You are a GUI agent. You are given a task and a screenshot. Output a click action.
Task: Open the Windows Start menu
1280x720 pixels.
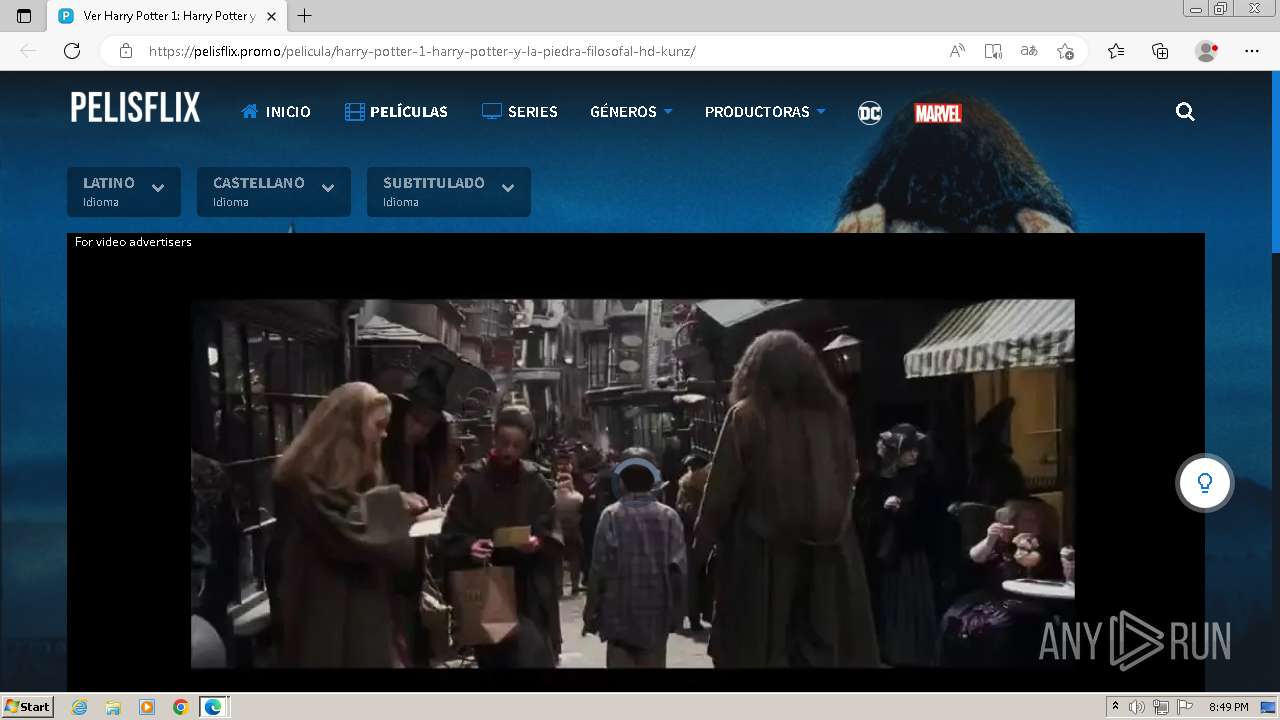click(27, 707)
